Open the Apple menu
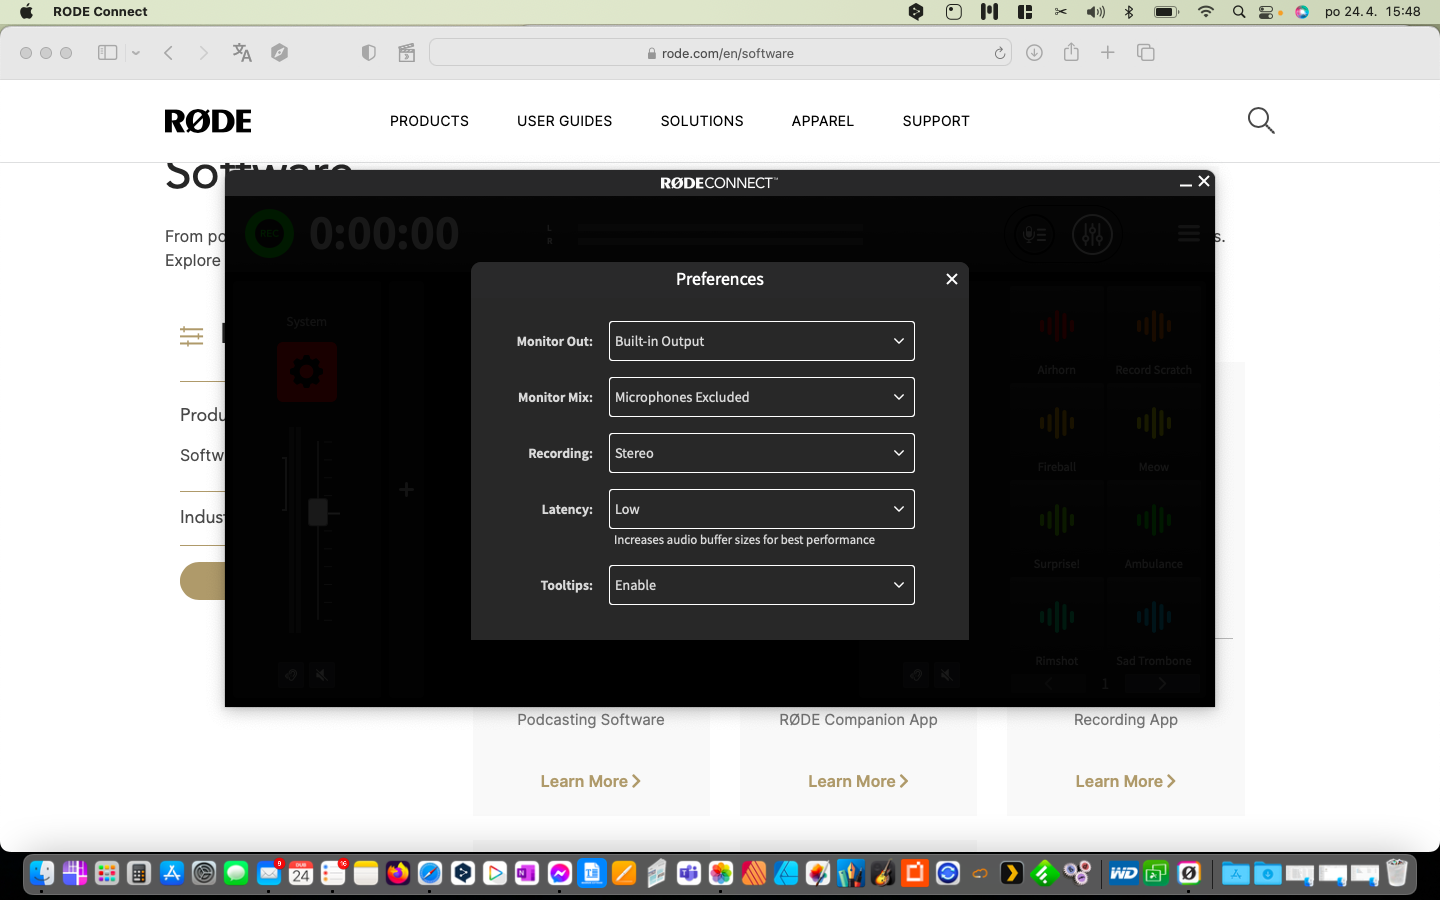 pyautogui.click(x=26, y=12)
